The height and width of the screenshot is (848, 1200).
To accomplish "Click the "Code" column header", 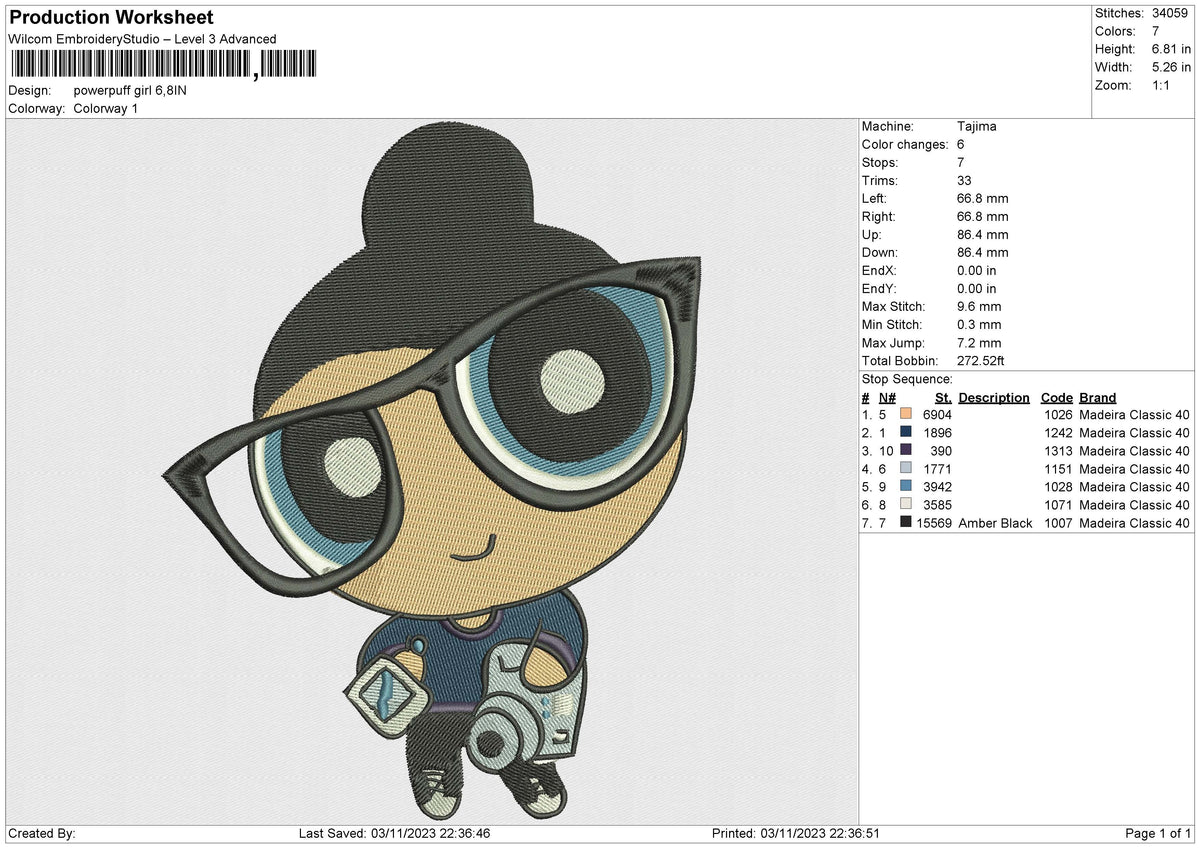I will tap(1057, 398).
